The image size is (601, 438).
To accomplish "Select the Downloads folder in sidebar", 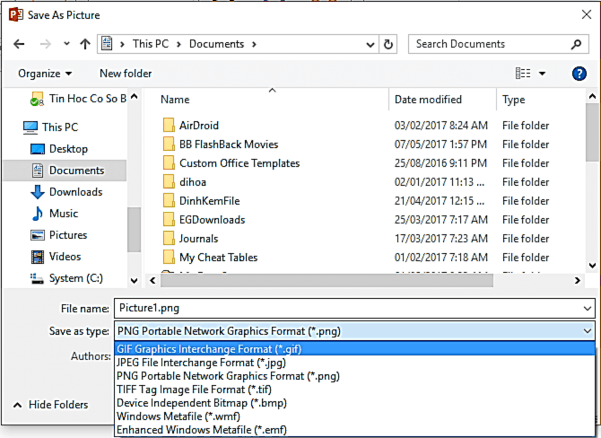I will [75, 192].
